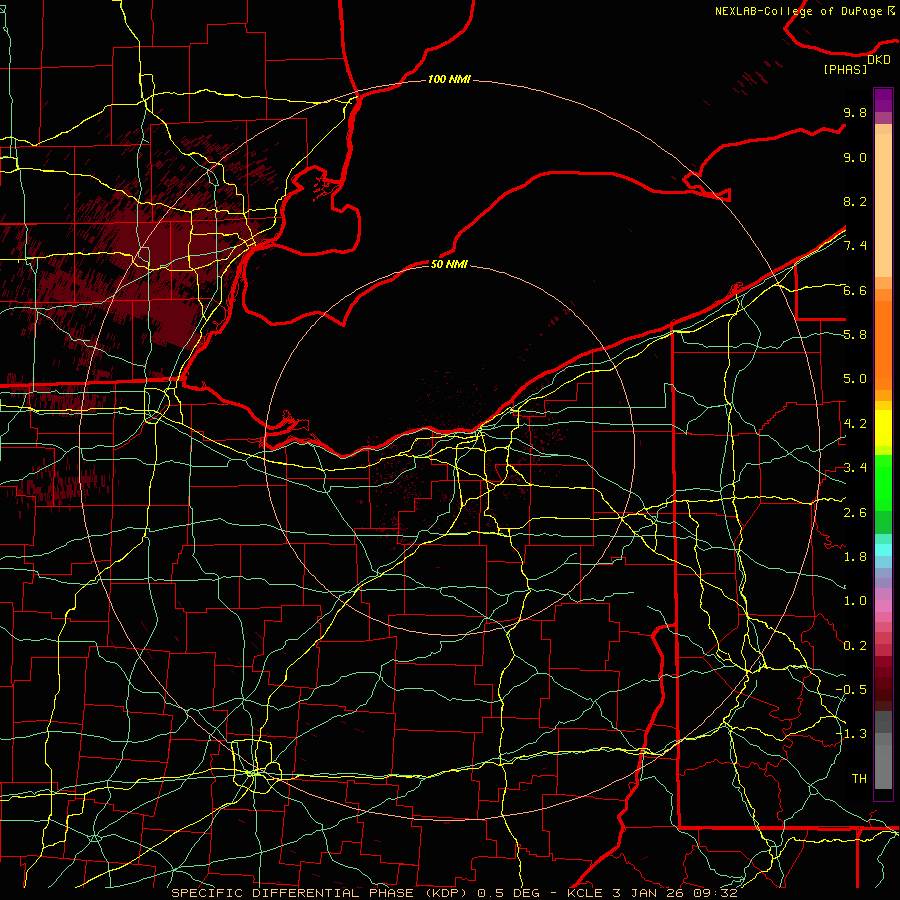Viewport: 900px width, 900px height.
Task: Click the TH threshold label on the legend
Action: [859, 779]
